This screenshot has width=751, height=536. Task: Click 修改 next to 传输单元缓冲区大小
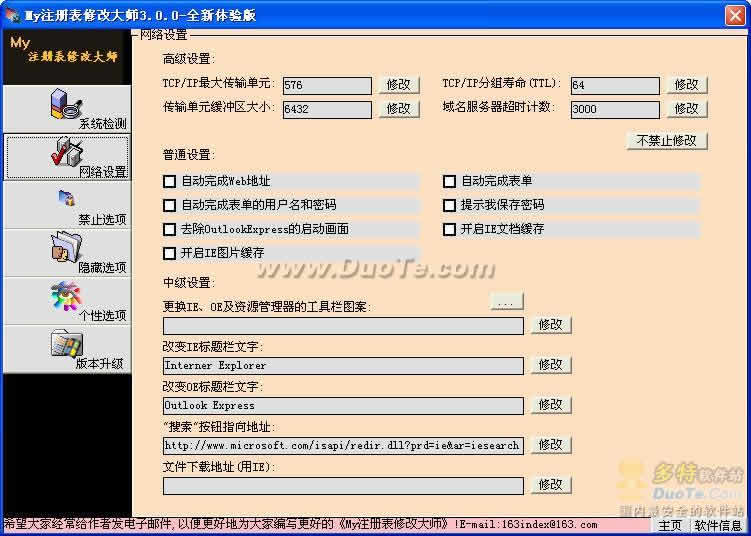399,109
